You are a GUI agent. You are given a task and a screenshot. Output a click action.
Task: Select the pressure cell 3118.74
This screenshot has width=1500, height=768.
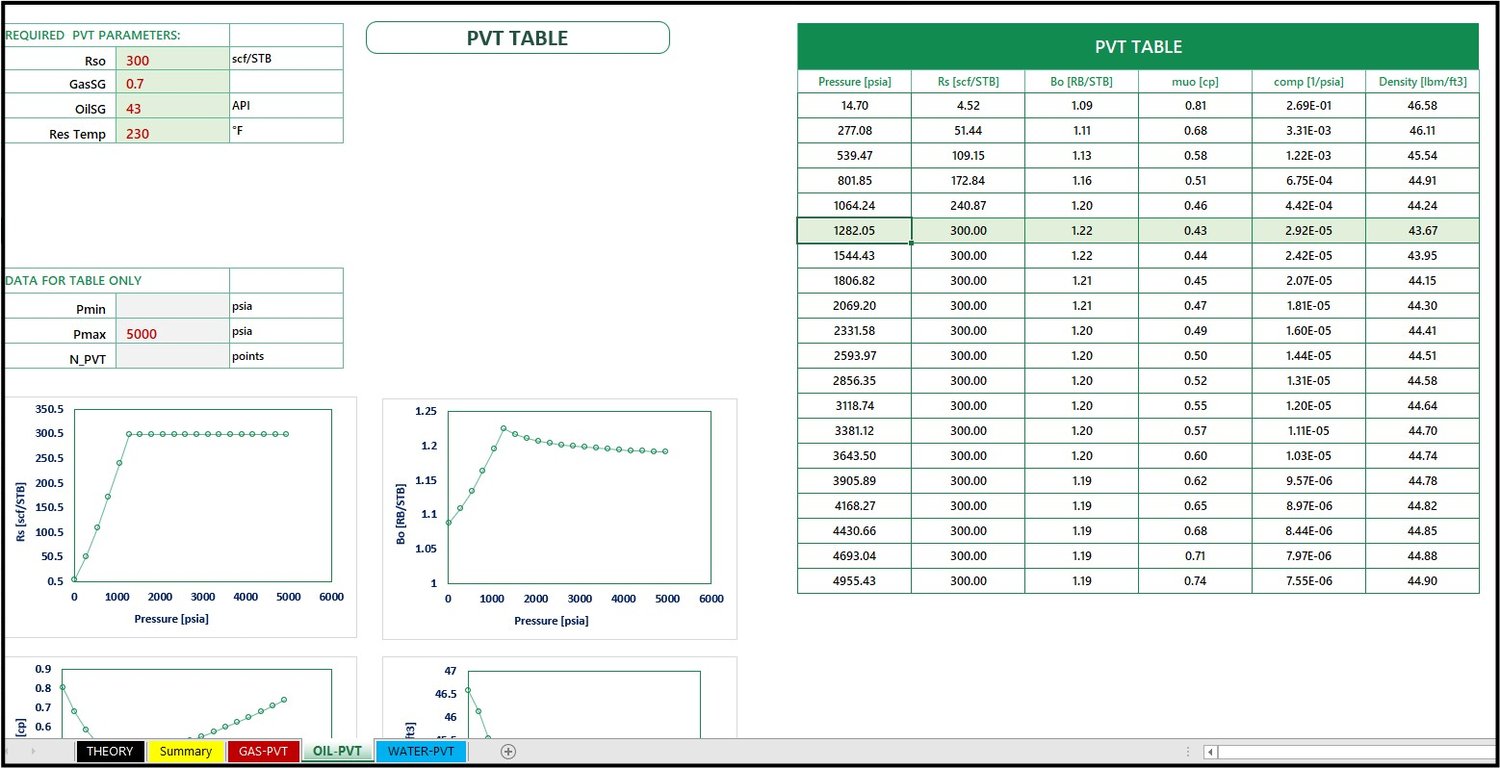point(854,405)
